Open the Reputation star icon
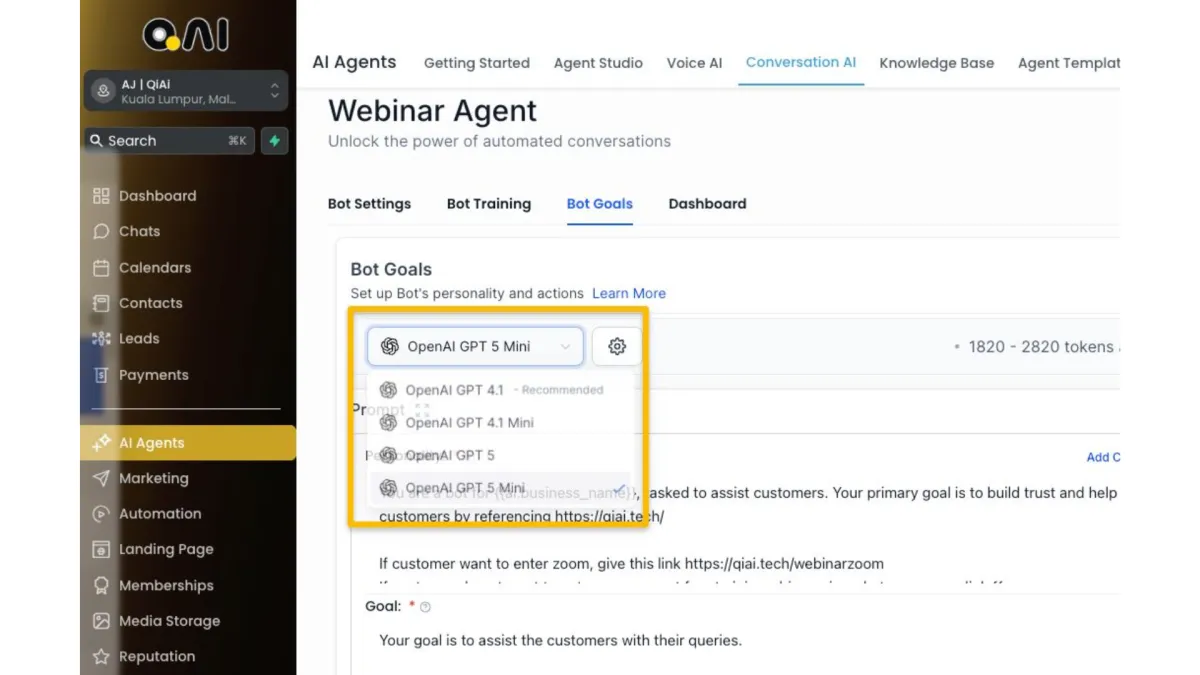 [101, 657]
